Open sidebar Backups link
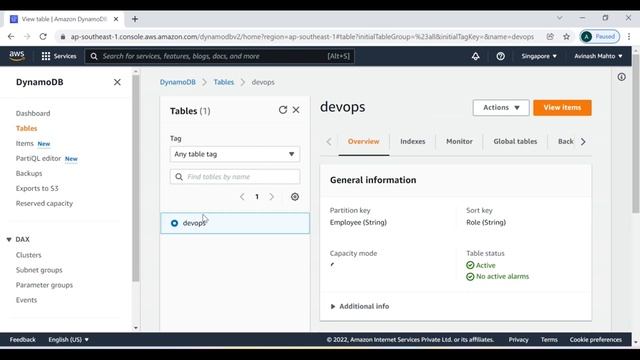Viewport: 640px width, 360px height. tap(29, 173)
